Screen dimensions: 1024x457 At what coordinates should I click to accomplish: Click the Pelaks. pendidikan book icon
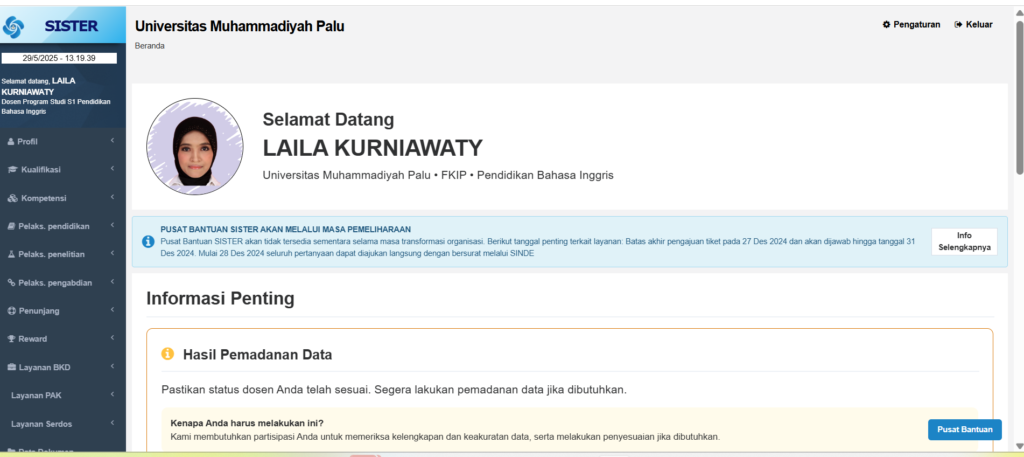coord(11,227)
